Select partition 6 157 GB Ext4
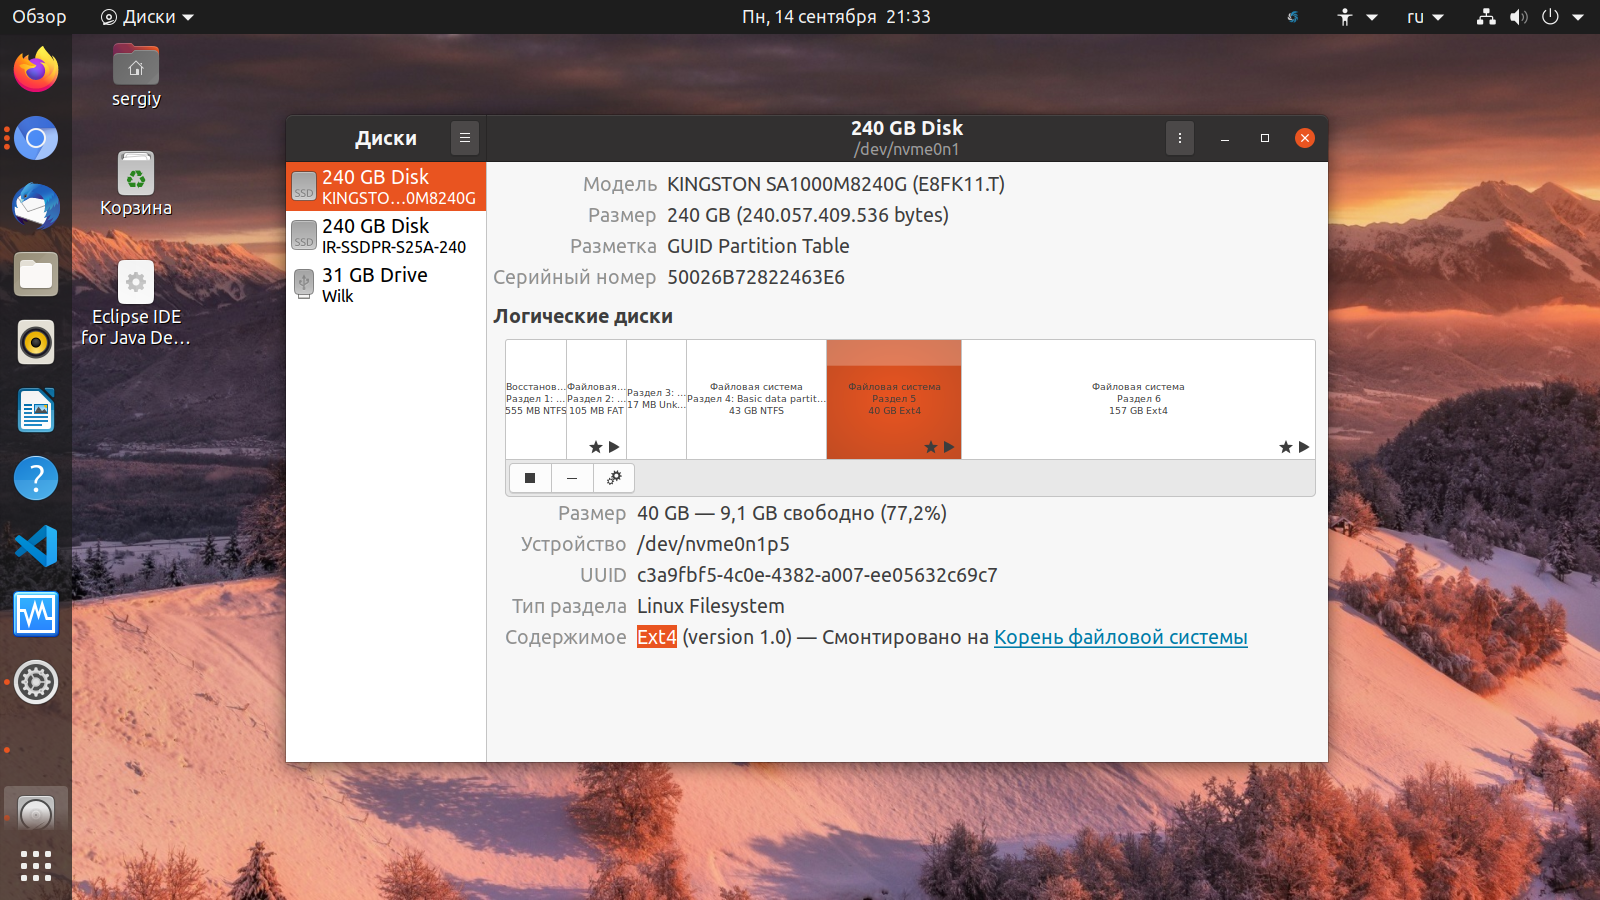The image size is (1600, 900). (x=1138, y=399)
